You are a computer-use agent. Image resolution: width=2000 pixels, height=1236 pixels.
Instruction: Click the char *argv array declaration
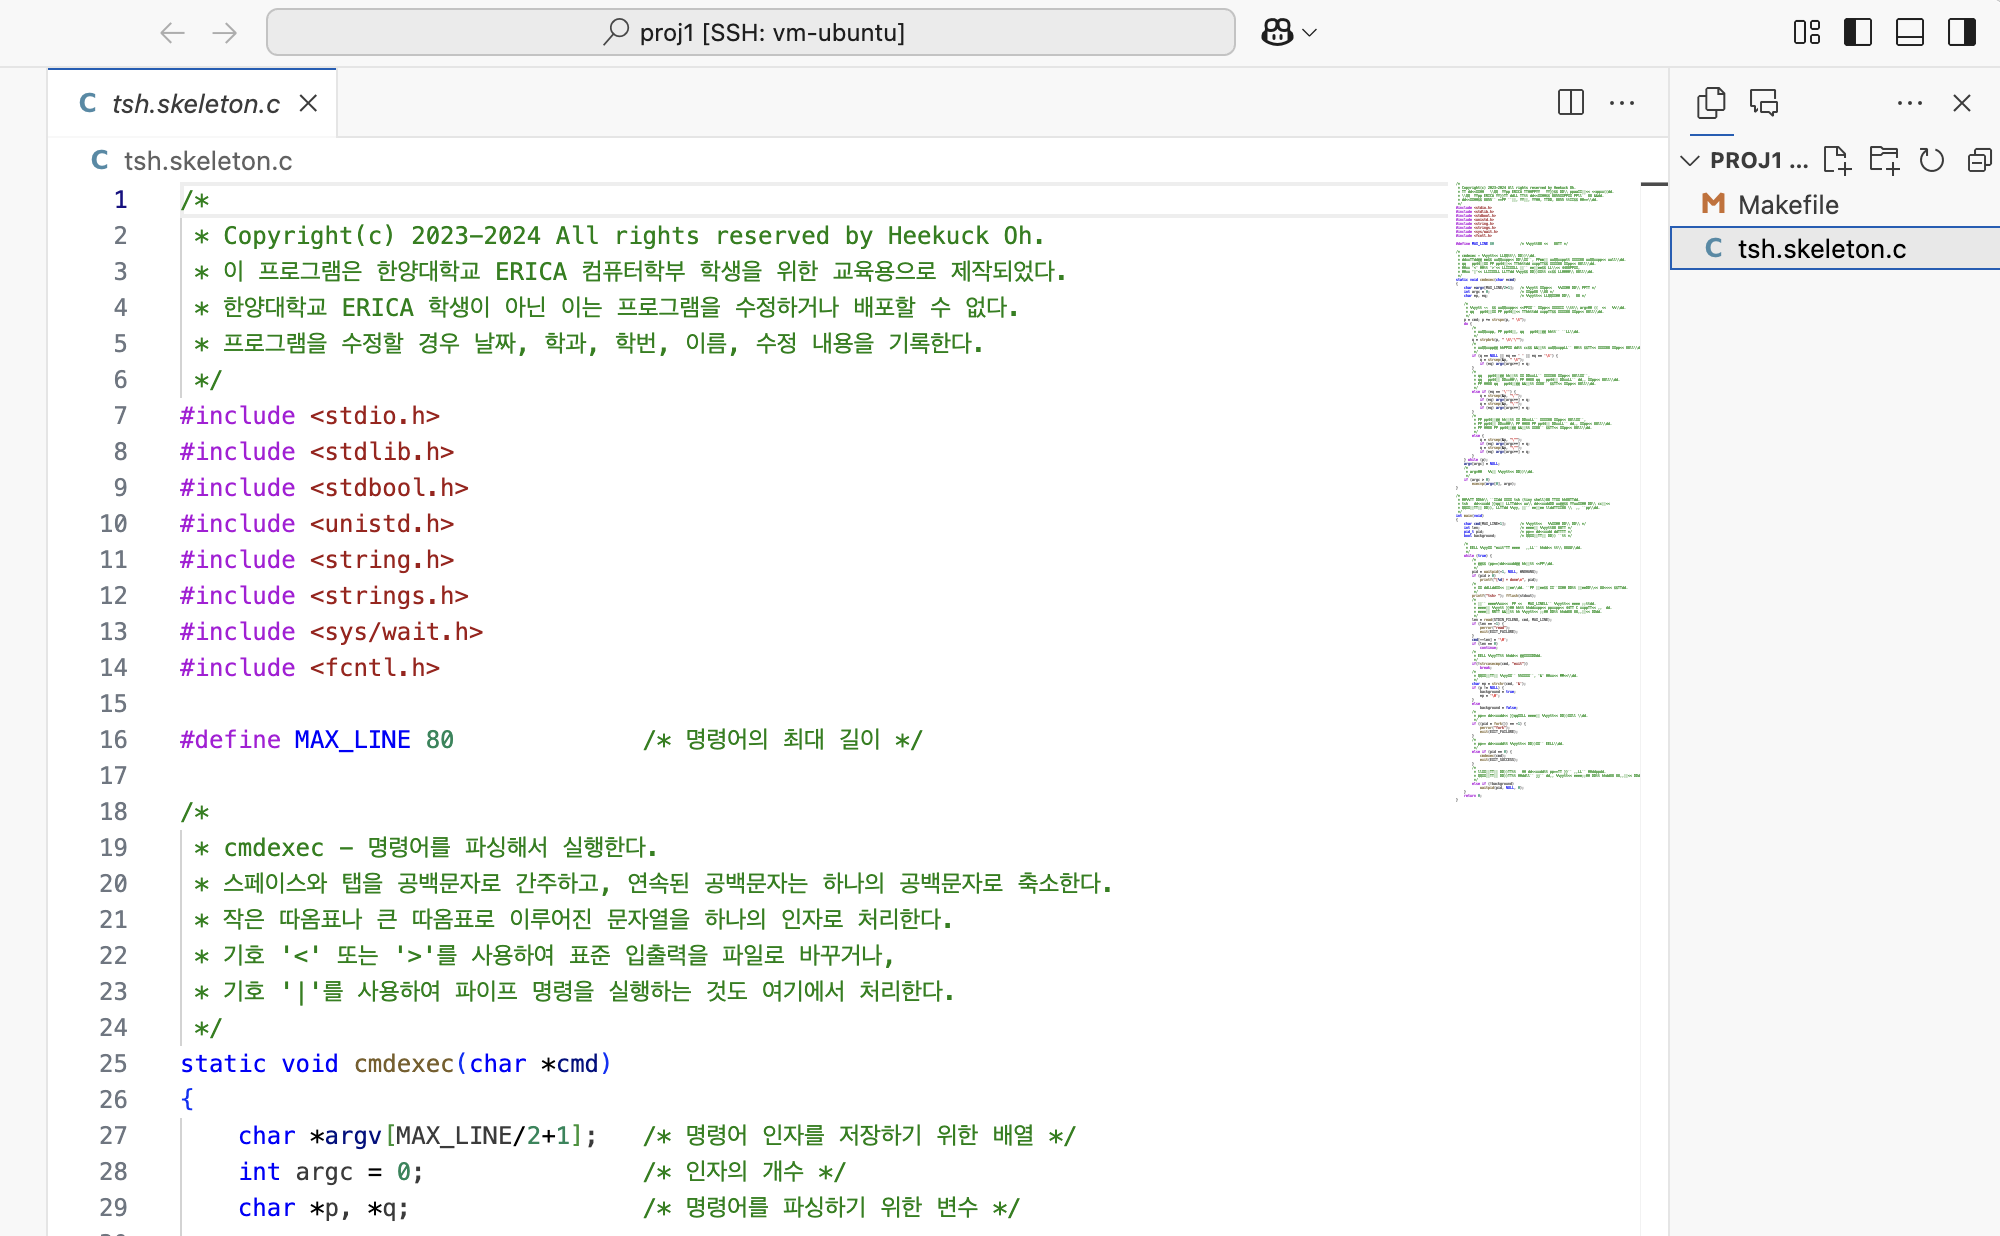tap(417, 1135)
